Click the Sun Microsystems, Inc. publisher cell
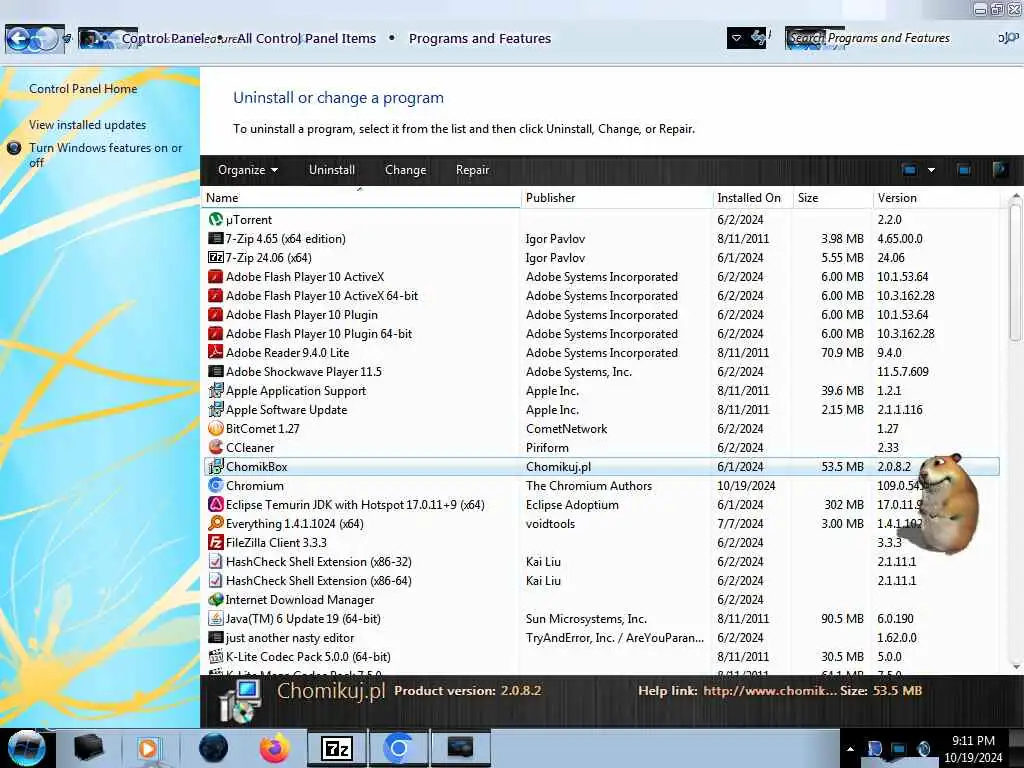1024x768 pixels. (586, 618)
